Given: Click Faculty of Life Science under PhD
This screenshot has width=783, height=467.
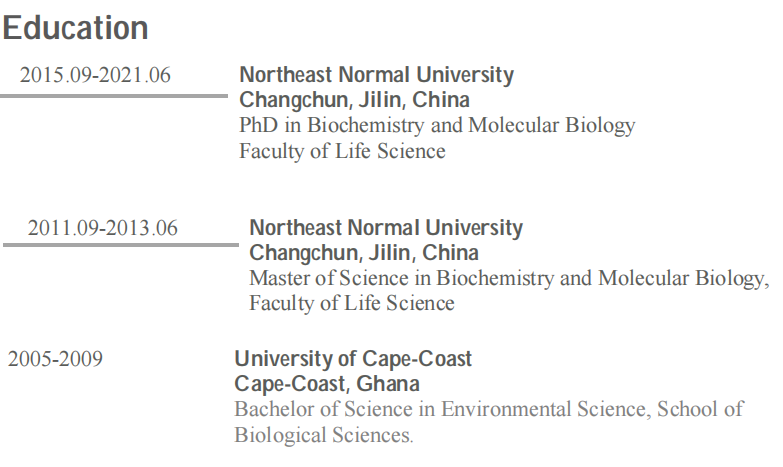Looking at the screenshot, I should coord(342,152).
